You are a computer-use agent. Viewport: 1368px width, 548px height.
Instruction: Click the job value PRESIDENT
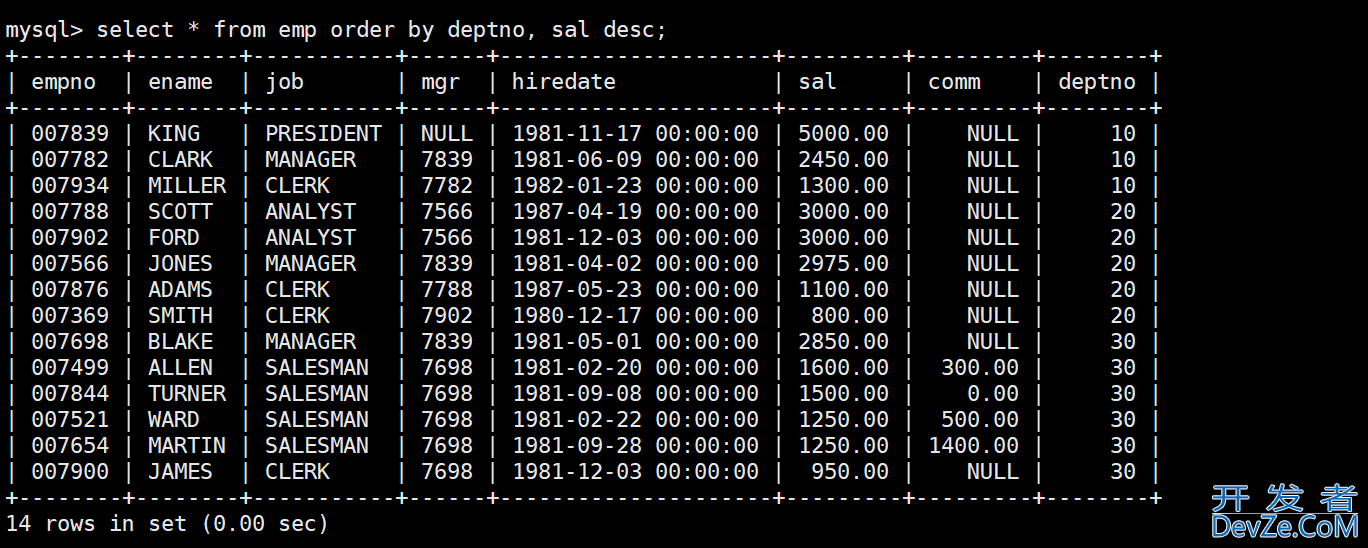click(323, 133)
